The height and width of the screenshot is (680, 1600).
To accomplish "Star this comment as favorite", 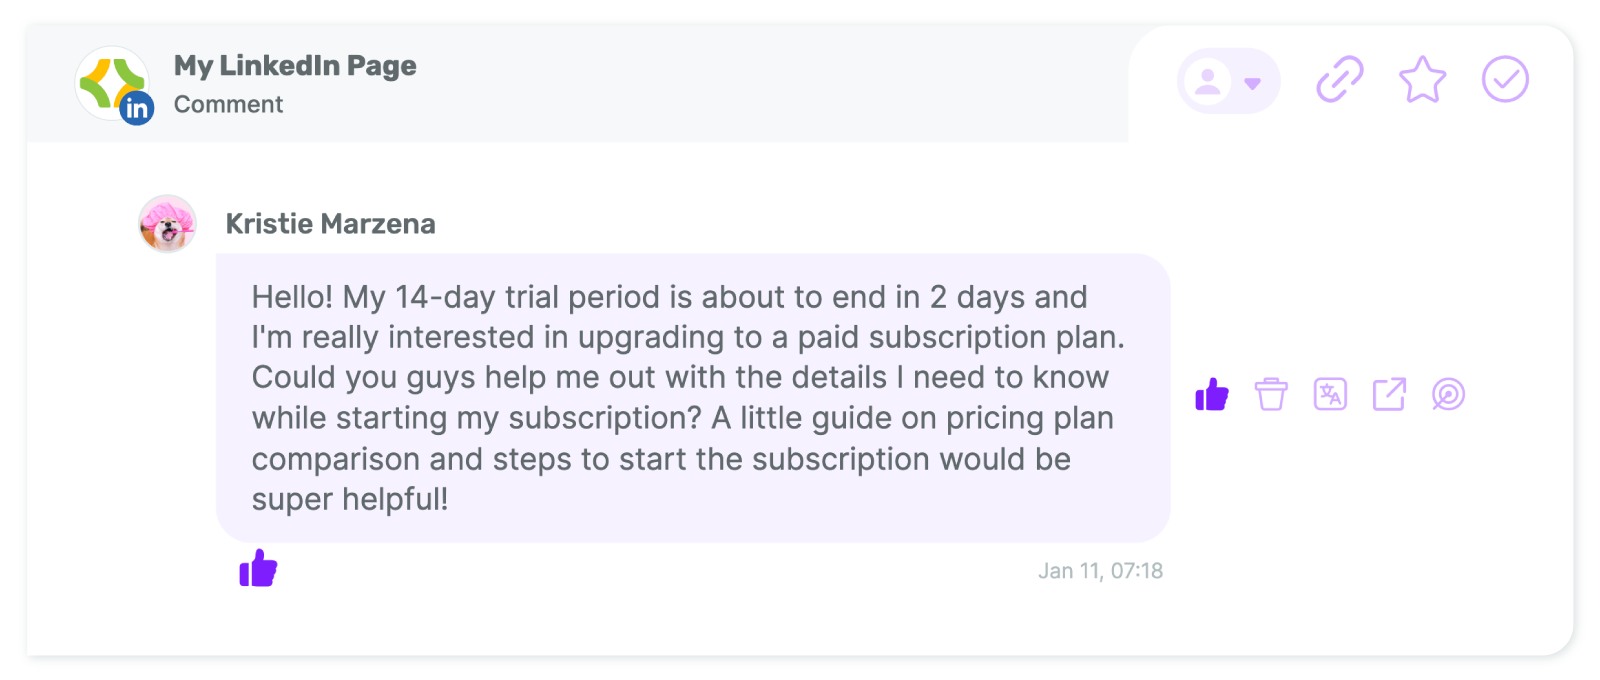I will point(1422,80).
